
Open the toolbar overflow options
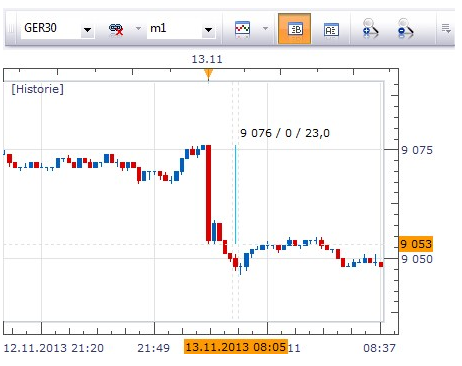(x=446, y=28)
